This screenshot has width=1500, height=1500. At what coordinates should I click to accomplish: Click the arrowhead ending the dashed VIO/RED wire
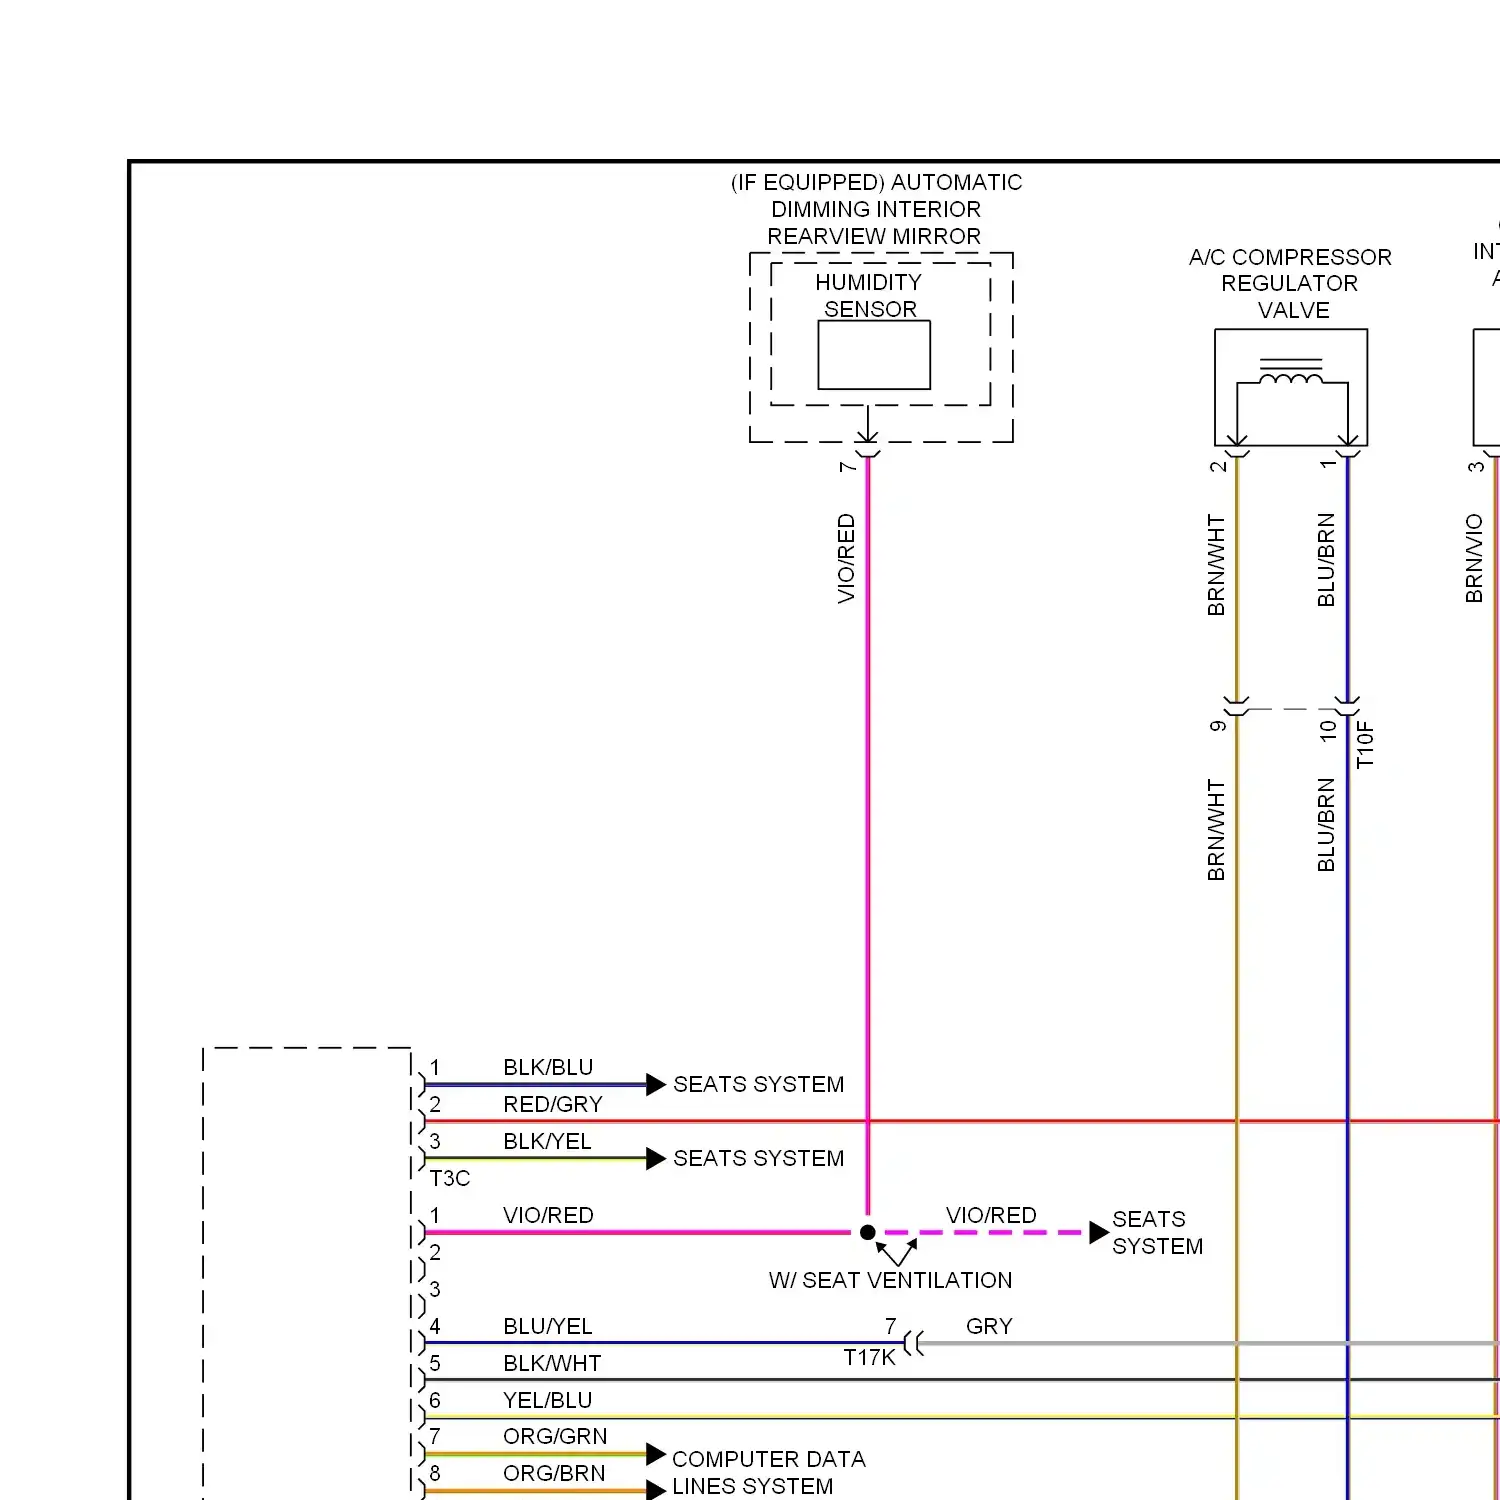[x=1099, y=1232]
